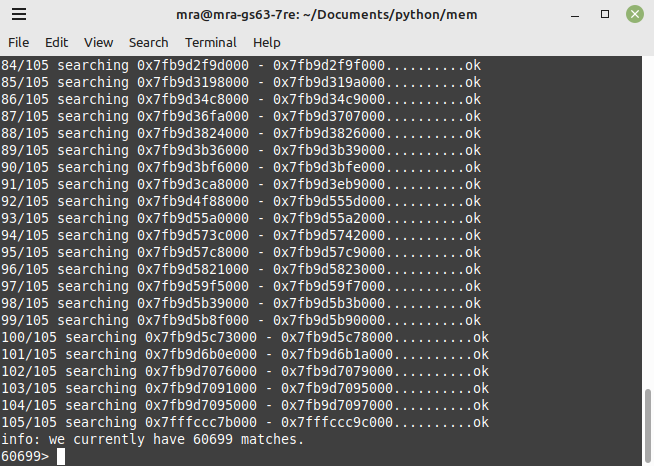Click the window title mra@mra-gs63-7re text

pos(234,15)
